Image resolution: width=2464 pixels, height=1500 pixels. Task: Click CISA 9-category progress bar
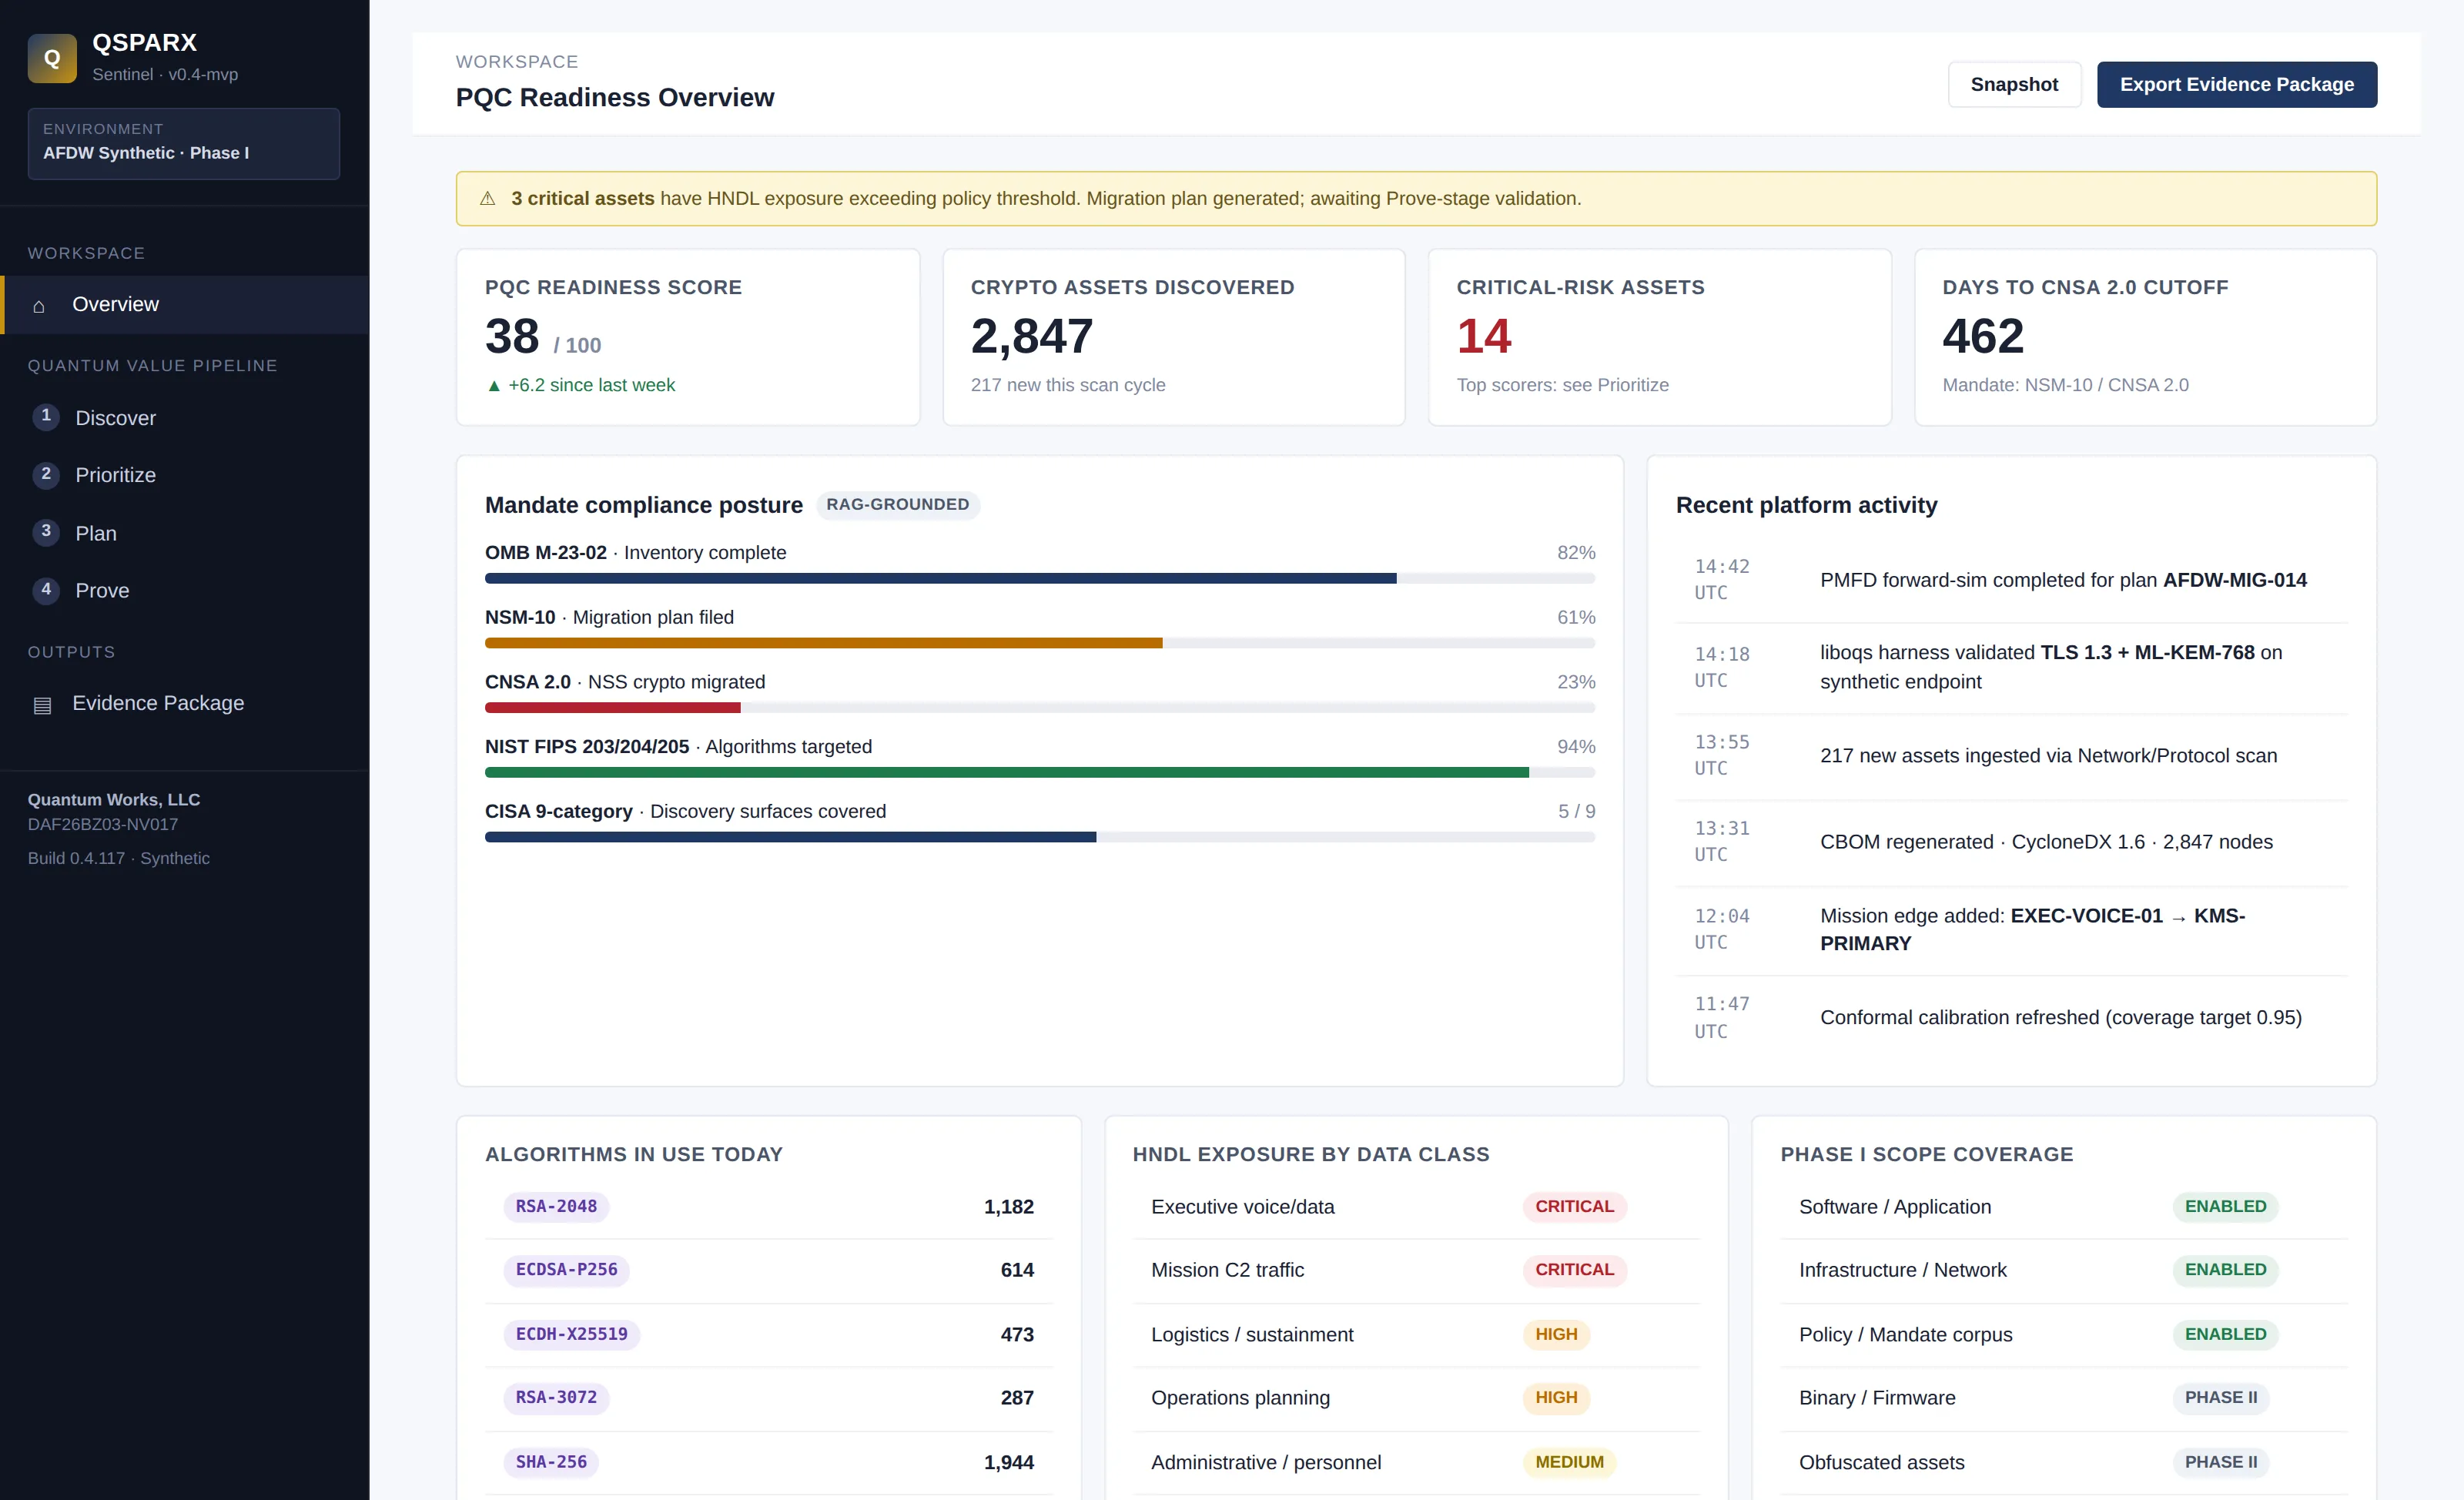click(1040, 837)
